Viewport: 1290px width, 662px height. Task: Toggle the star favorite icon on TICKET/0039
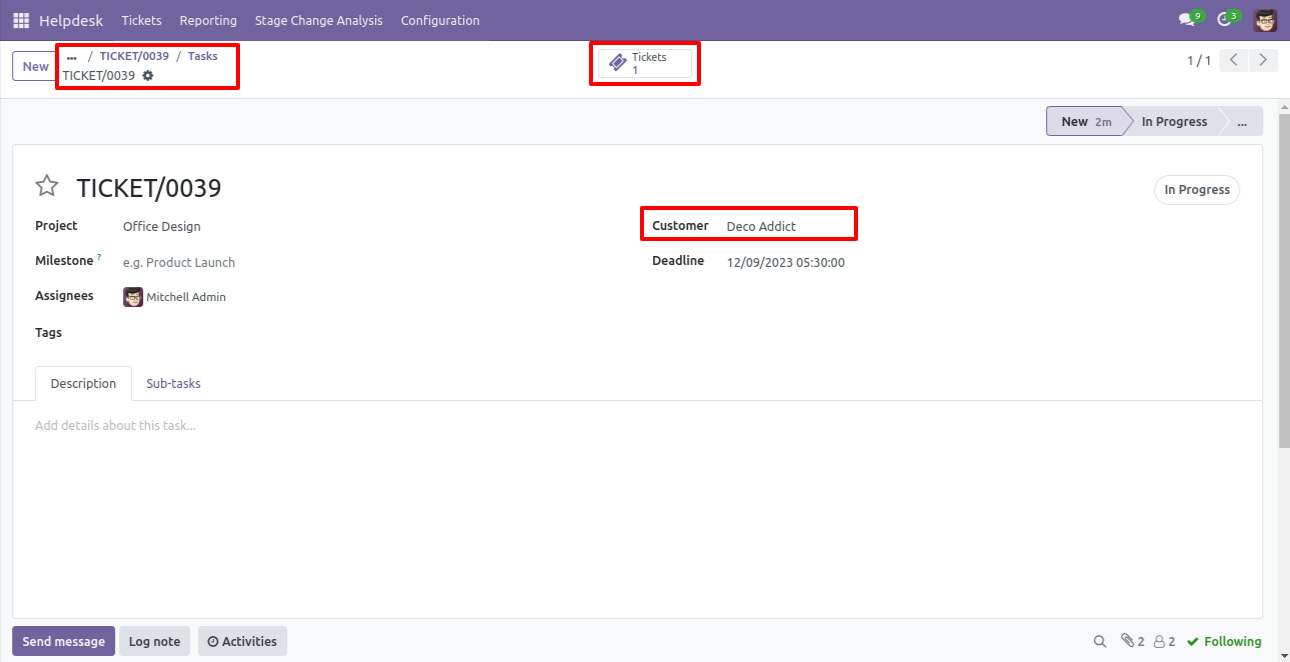[47, 186]
